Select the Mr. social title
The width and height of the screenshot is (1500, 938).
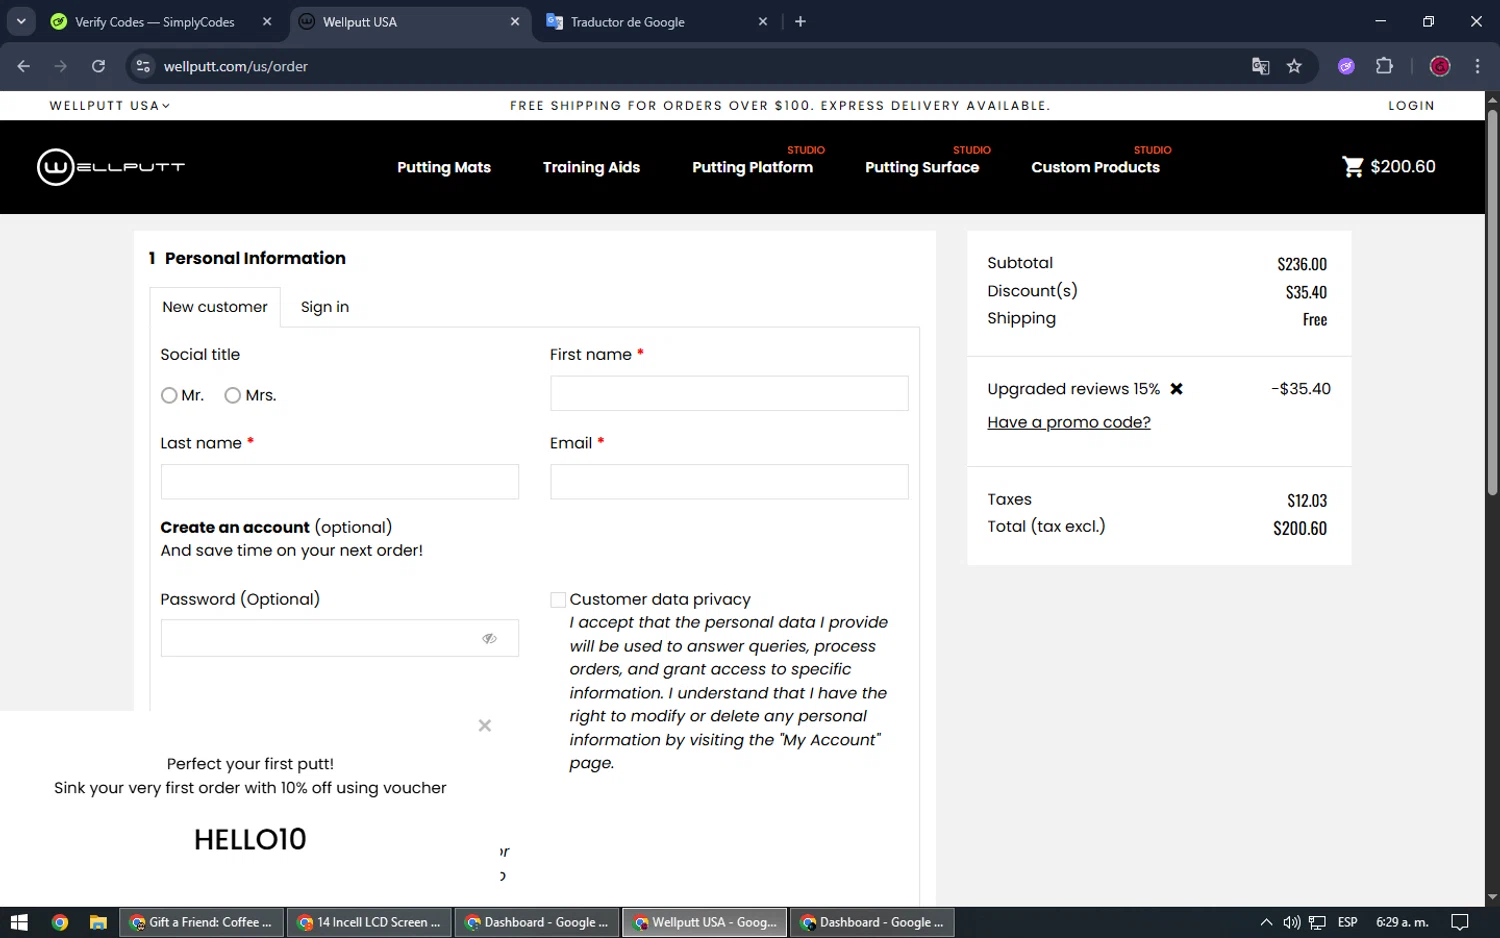pos(169,396)
